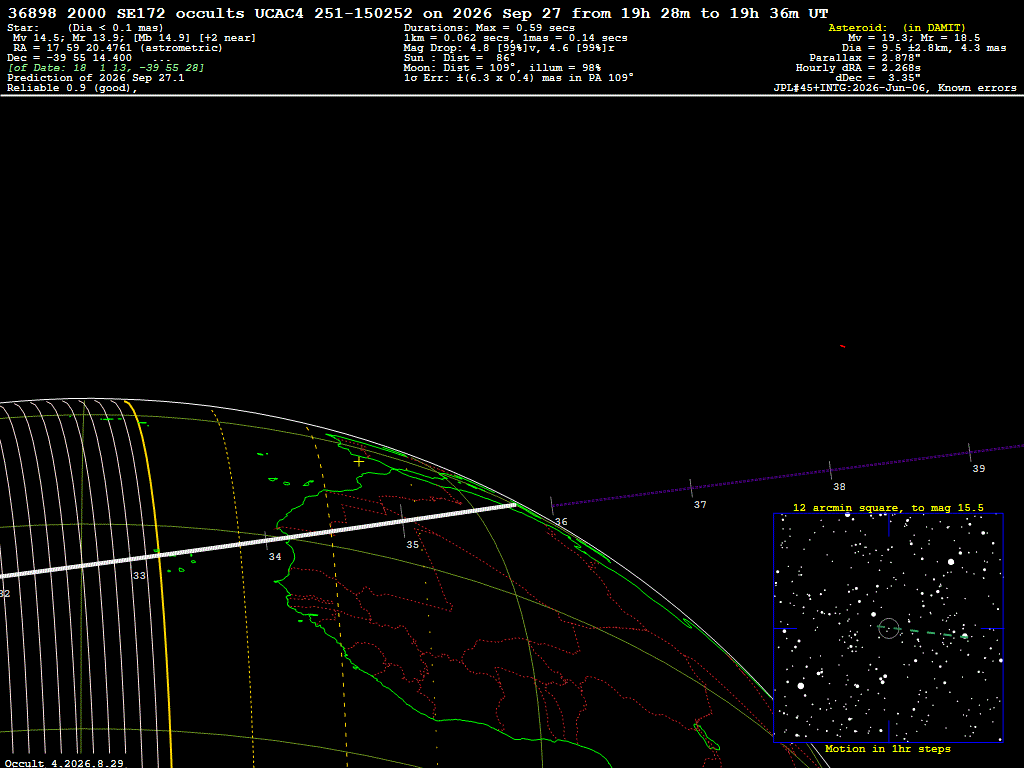
Task: Click the brightest star in upper-right of star chart
Action: coord(951,562)
